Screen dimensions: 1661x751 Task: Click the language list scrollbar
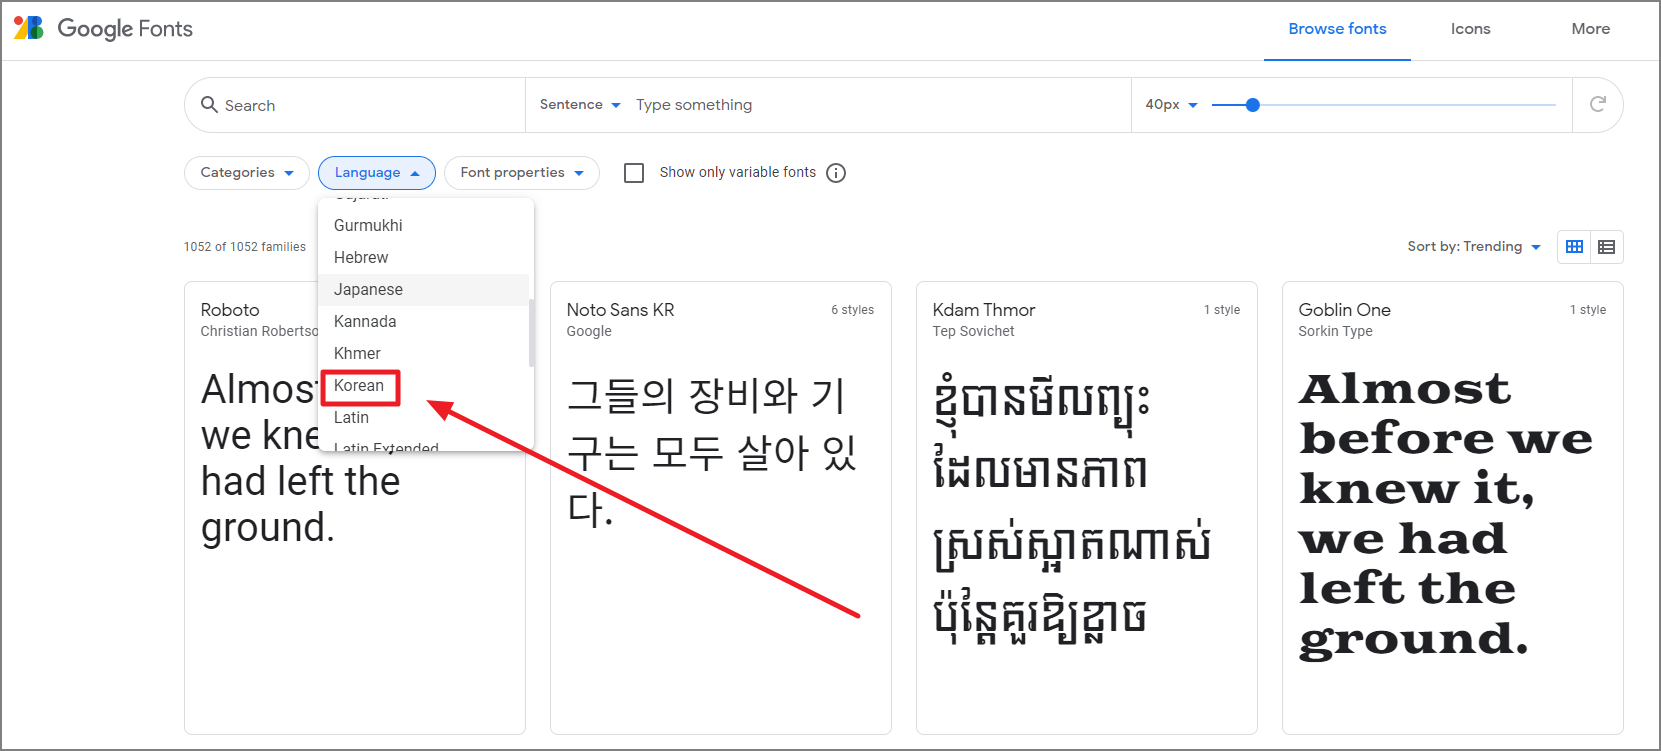(x=531, y=332)
